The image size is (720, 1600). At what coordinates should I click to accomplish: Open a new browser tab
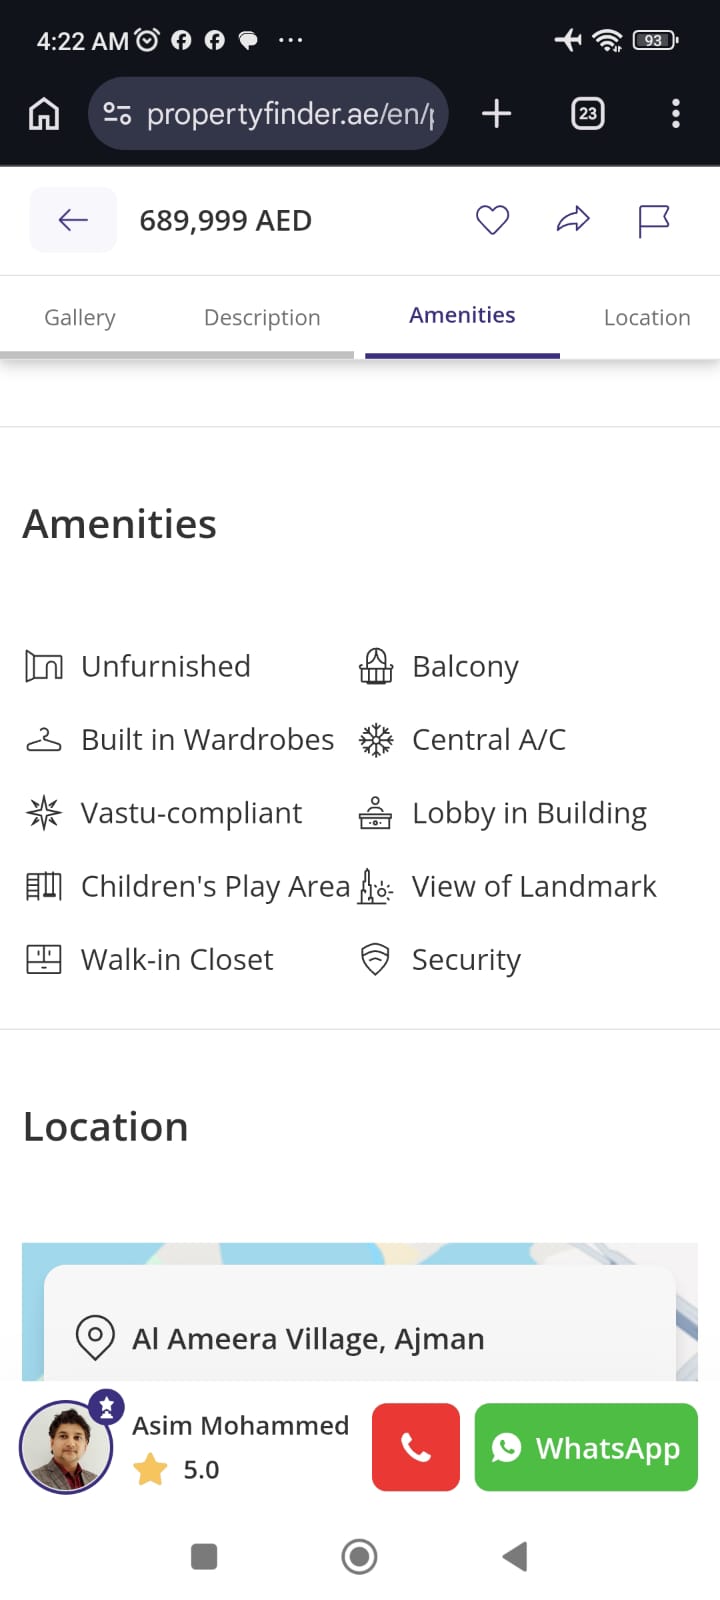click(x=496, y=114)
